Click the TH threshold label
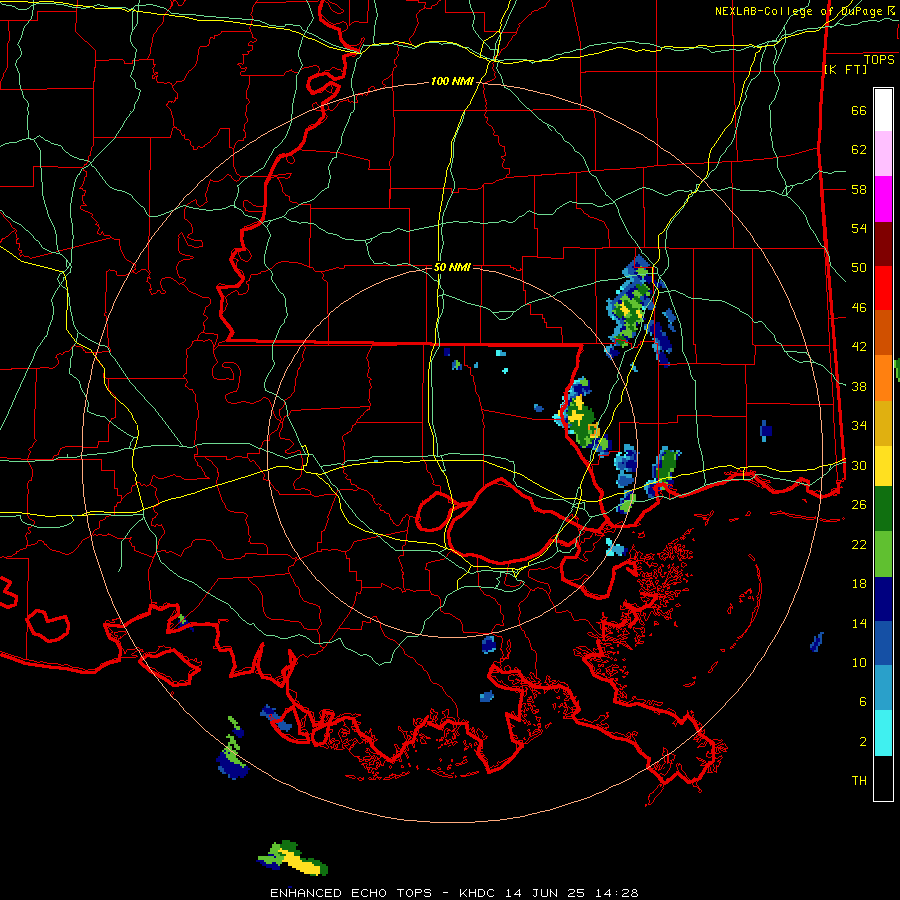The width and height of the screenshot is (900, 900). click(x=859, y=780)
